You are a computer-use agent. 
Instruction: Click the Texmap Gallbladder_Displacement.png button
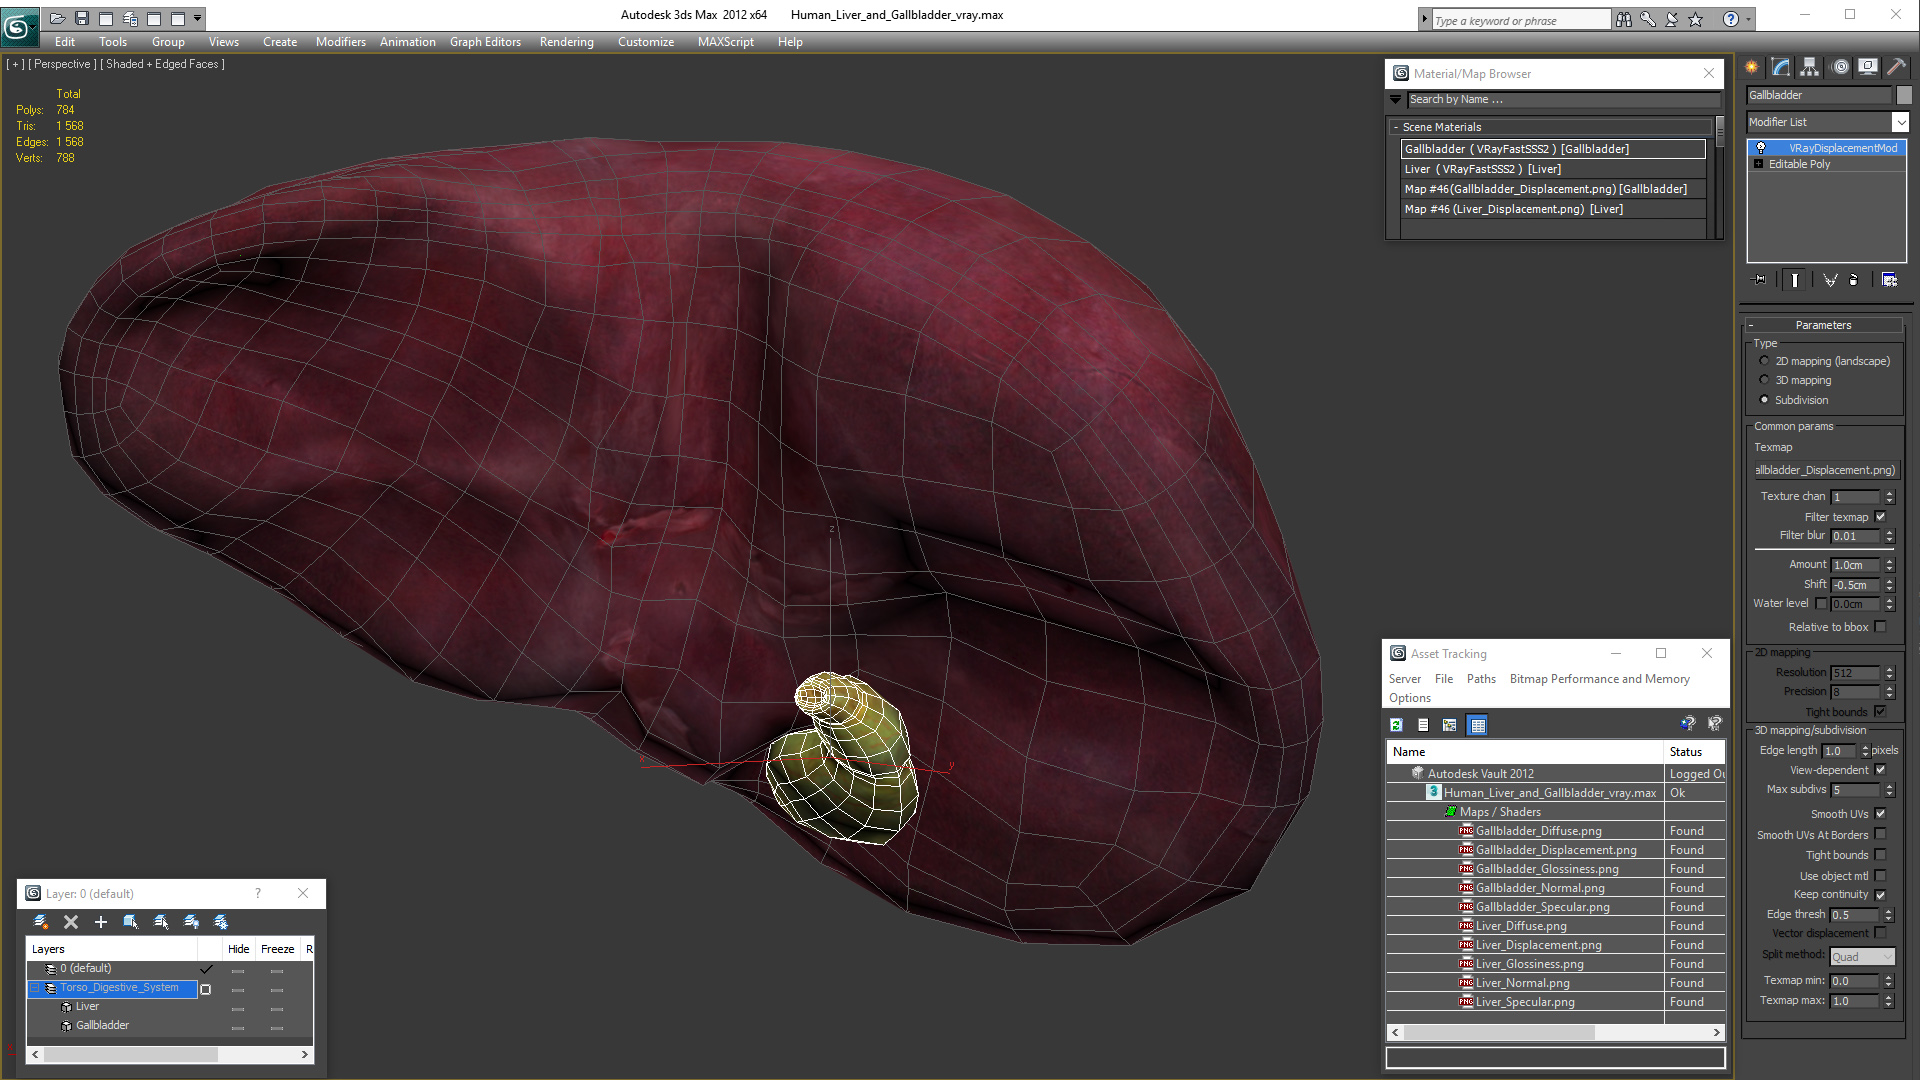tap(1825, 470)
